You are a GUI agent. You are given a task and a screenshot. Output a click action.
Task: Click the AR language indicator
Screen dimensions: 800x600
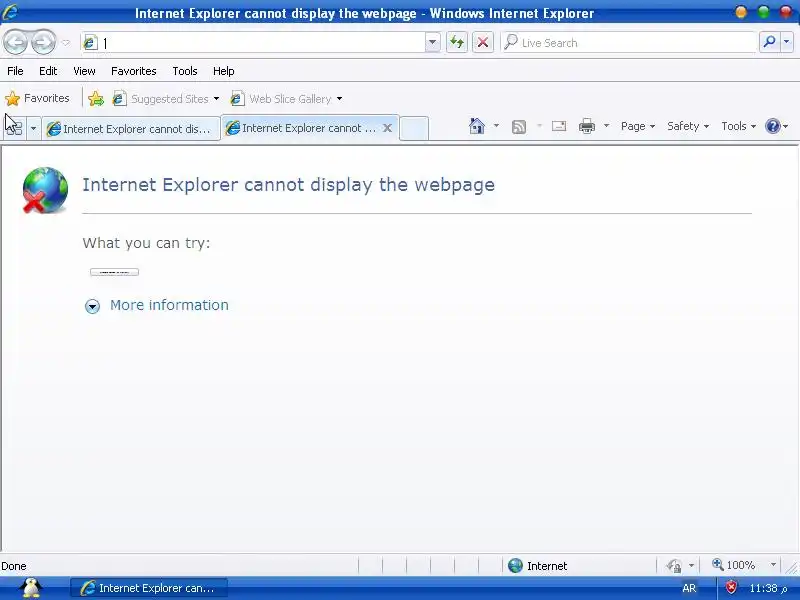(x=689, y=588)
